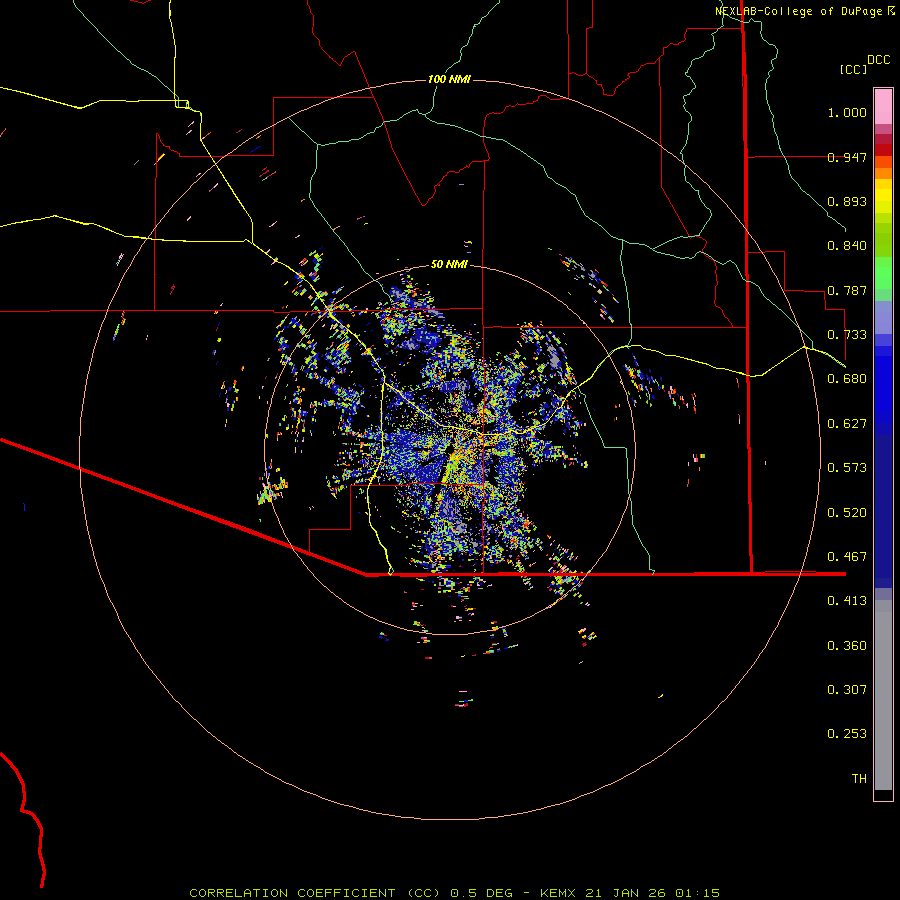Click the DCC product label
Image resolution: width=900 pixels, height=900 pixels.
tap(878, 59)
